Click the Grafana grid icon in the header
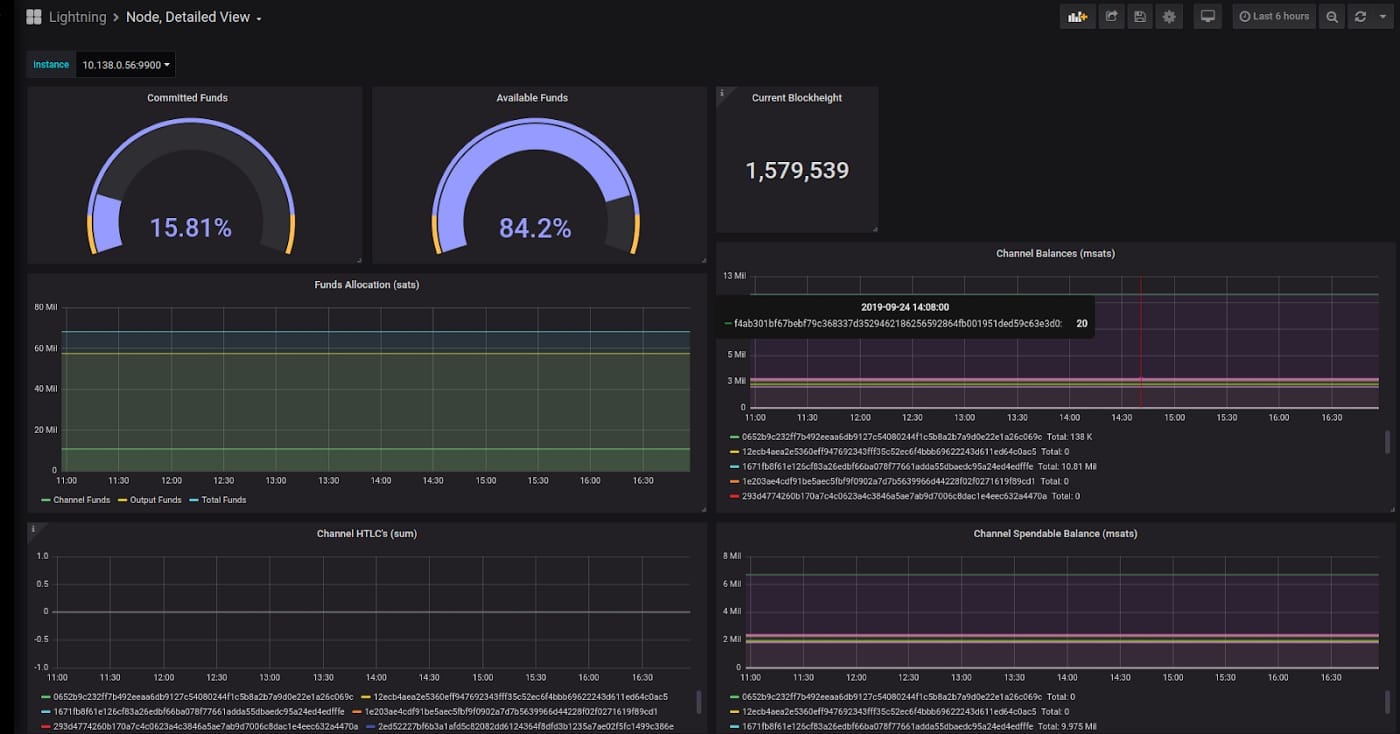Screen dimensions: 1400x734 (34, 17)
